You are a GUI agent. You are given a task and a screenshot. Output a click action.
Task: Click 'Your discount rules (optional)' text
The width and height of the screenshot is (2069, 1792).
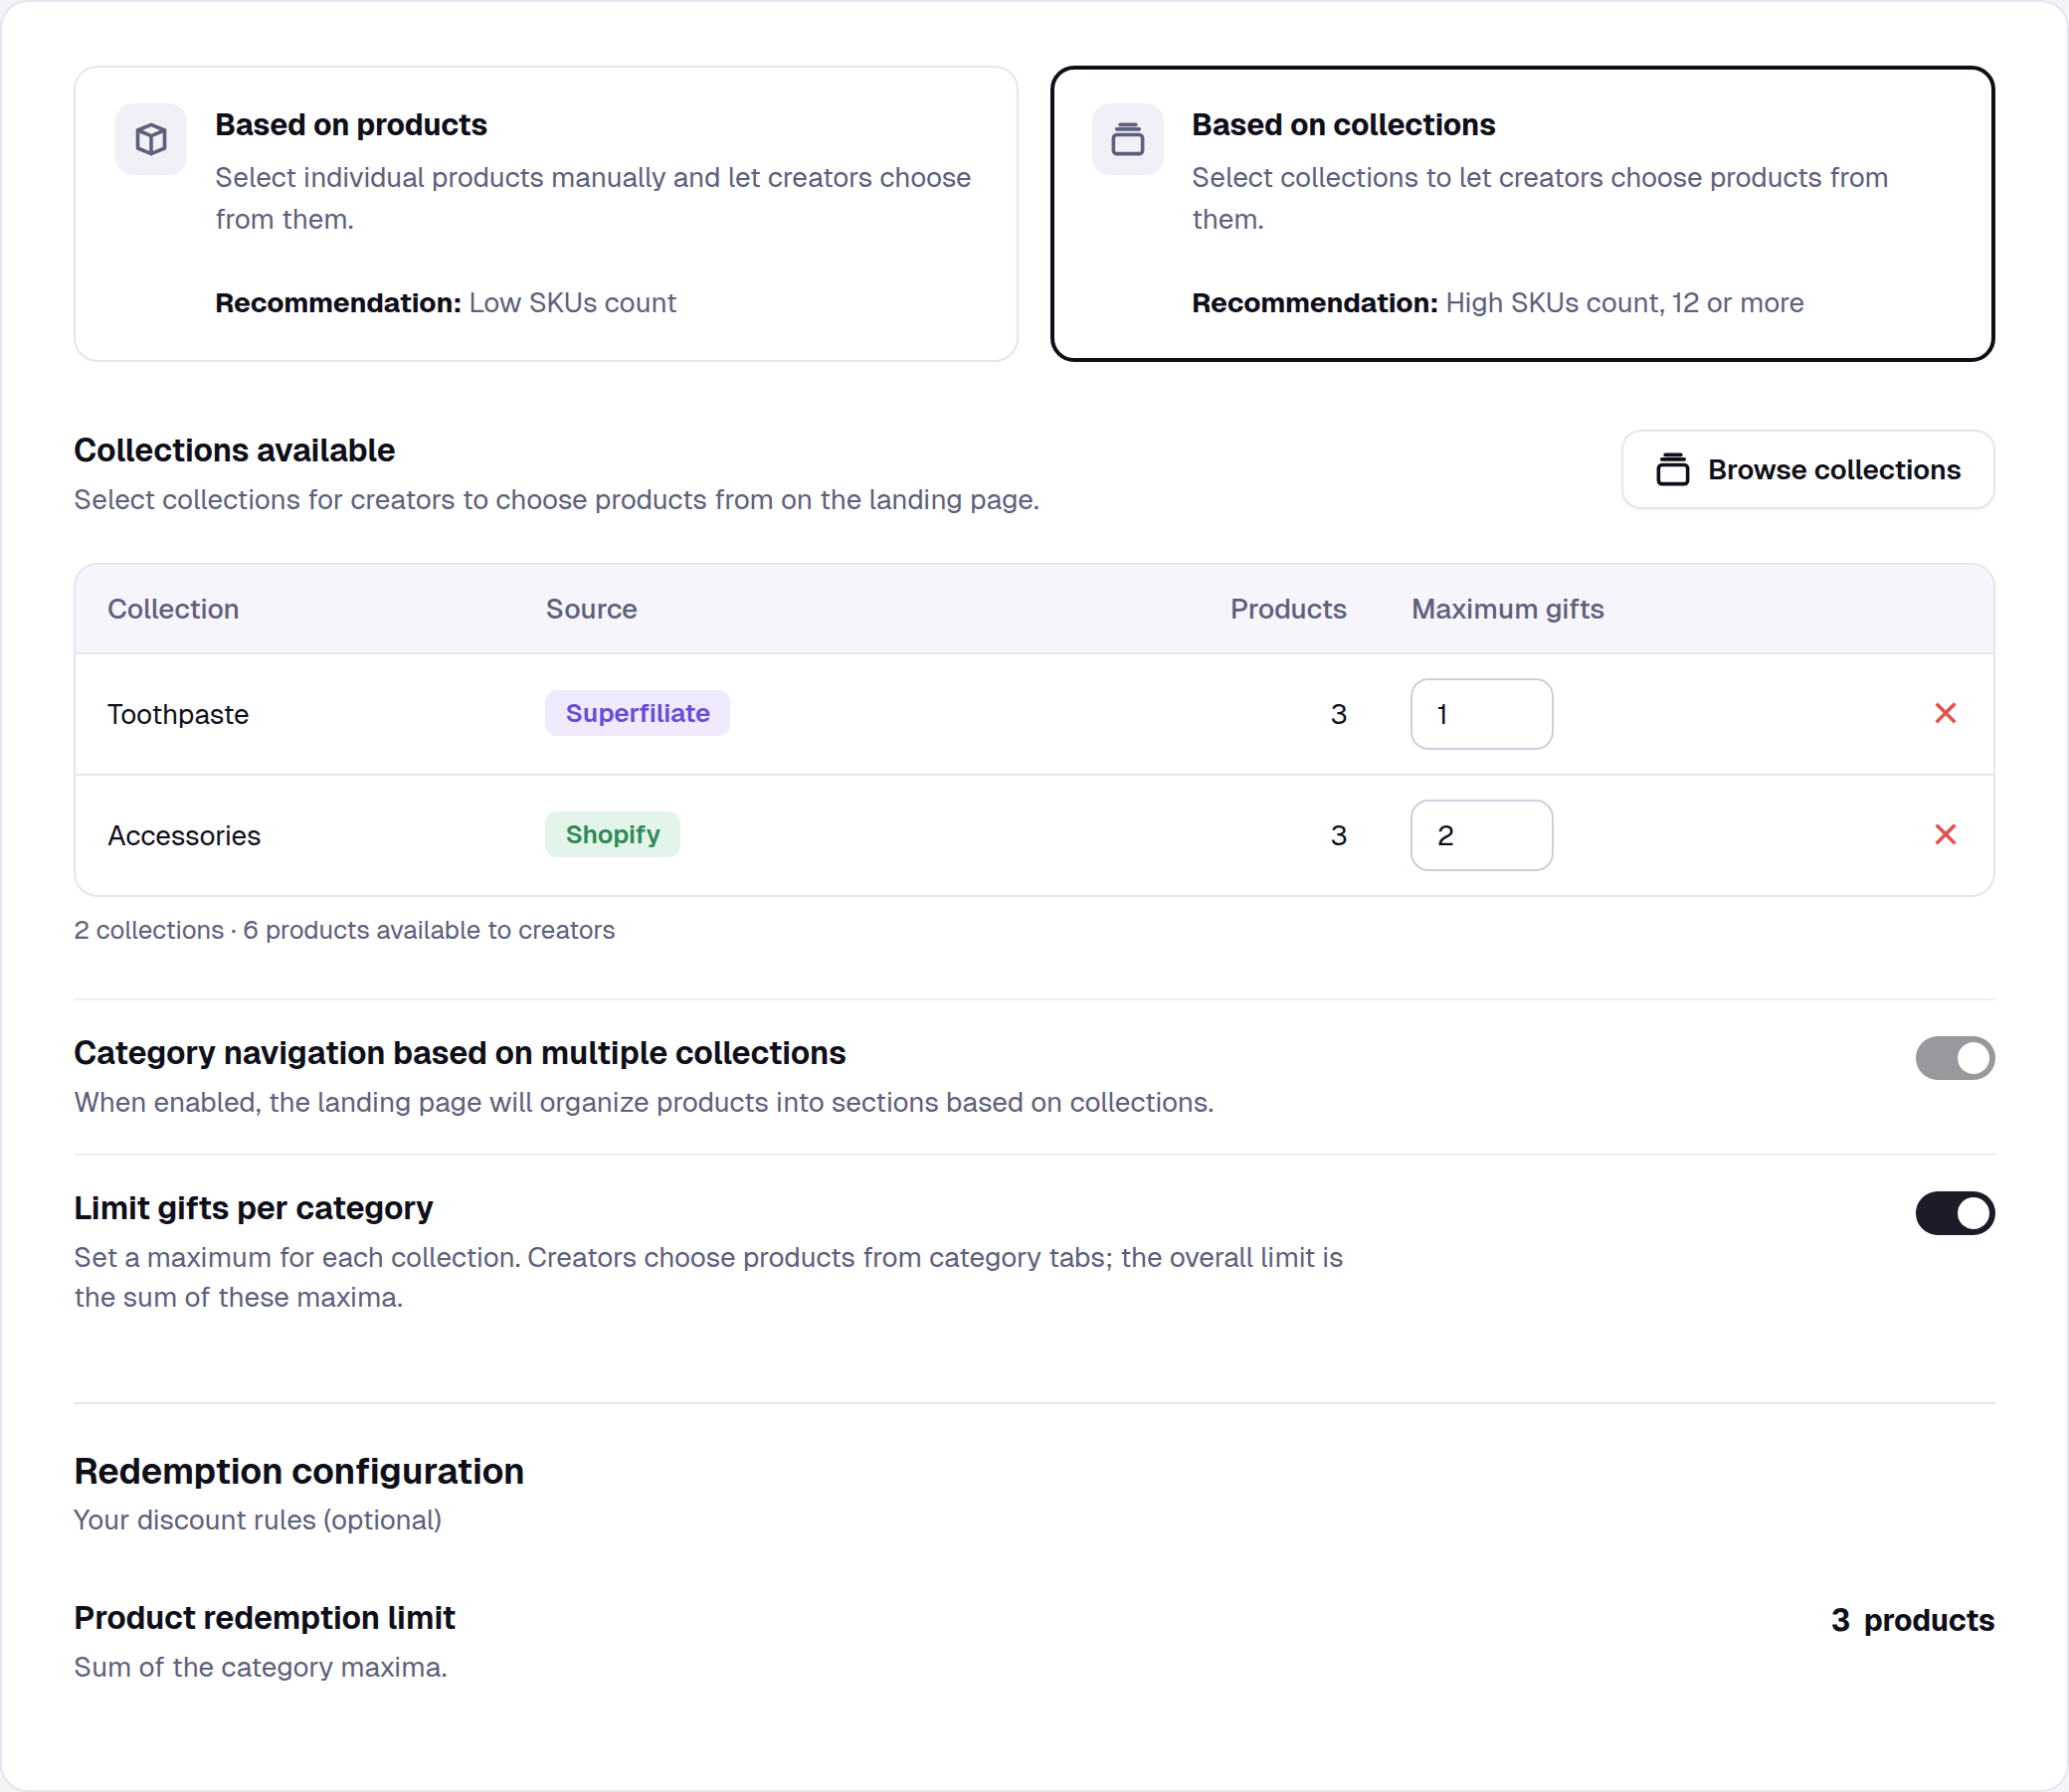pos(257,1520)
